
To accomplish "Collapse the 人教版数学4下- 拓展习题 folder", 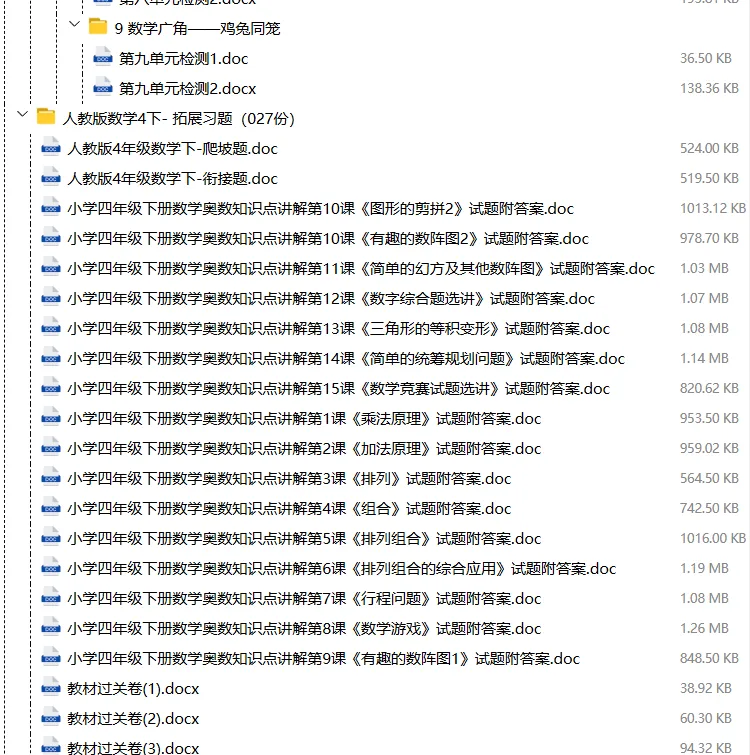I will 22,114.
